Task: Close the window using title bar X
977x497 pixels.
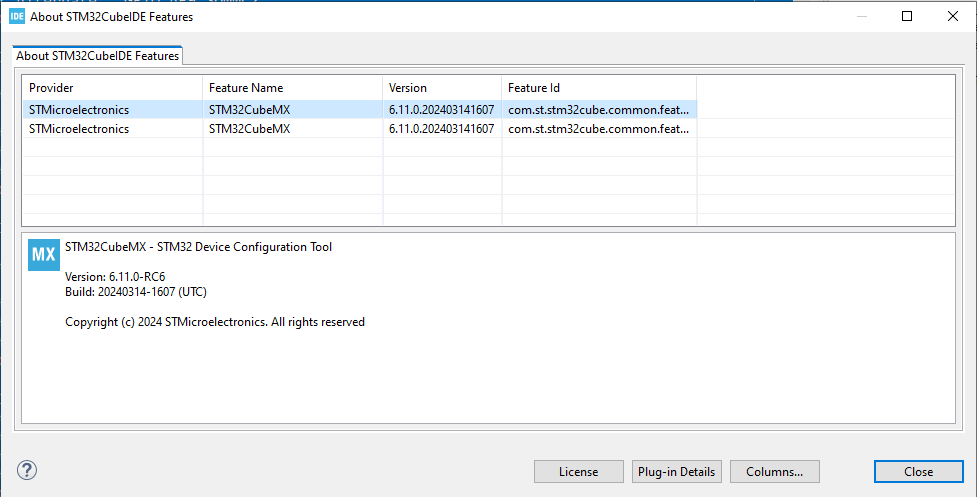Action: coord(953,16)
